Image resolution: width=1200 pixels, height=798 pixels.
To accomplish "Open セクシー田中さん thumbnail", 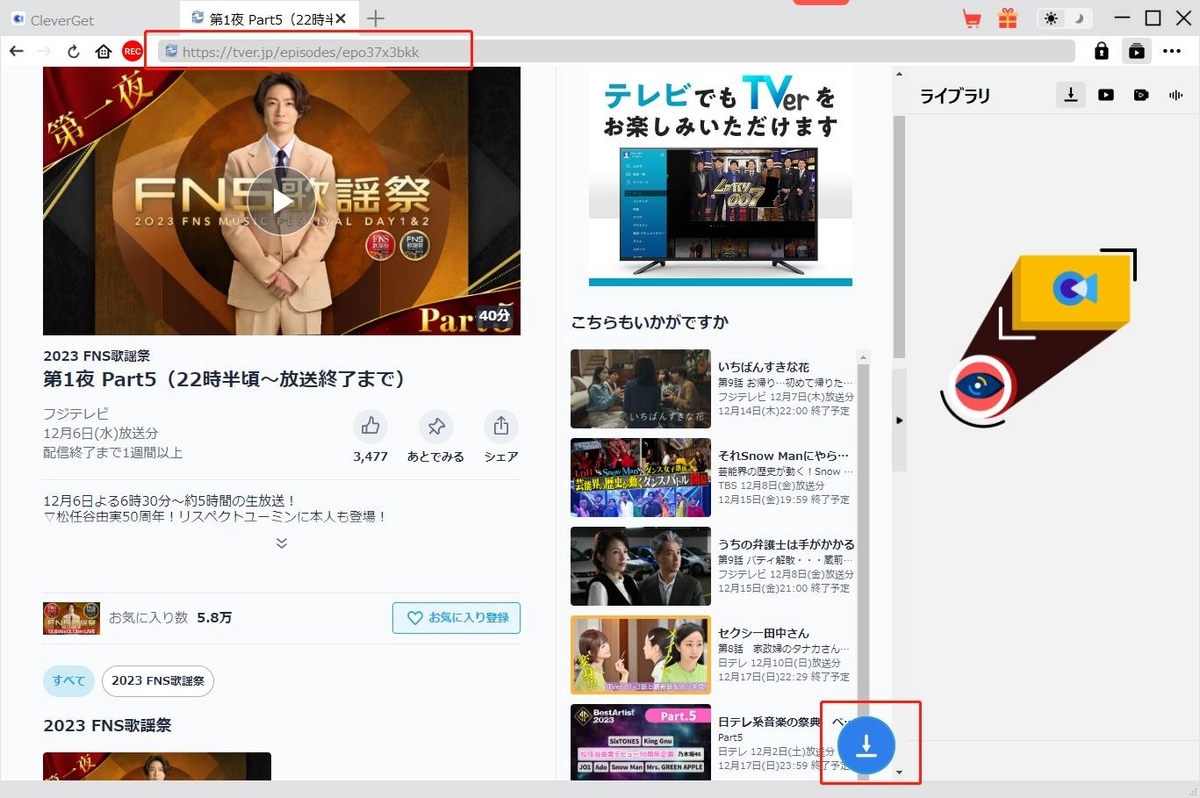I will point(640,655).
